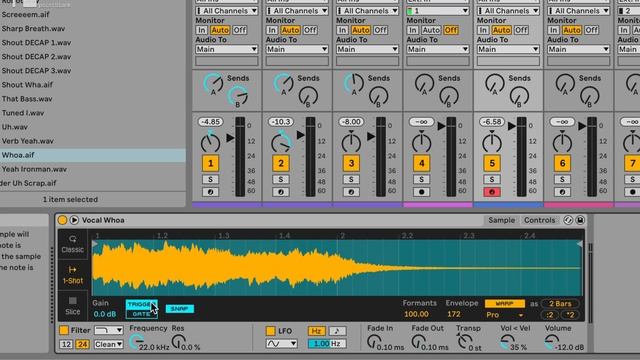Click the TRIGGER mode button
The height and width of the screenshot is (360, 640).
pos(141,304)
